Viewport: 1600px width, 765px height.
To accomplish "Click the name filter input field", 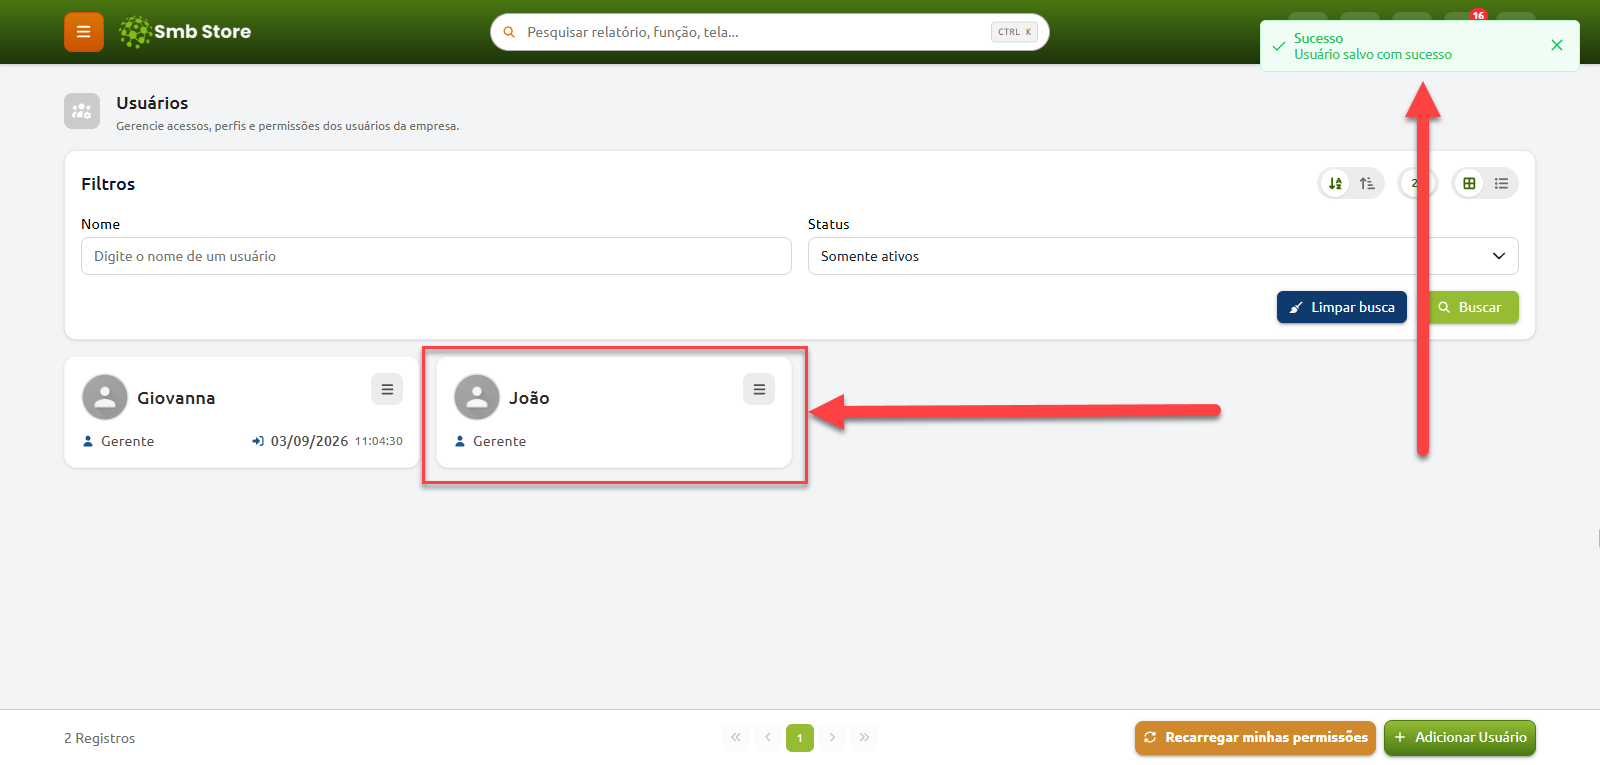I will coord(436,256).
